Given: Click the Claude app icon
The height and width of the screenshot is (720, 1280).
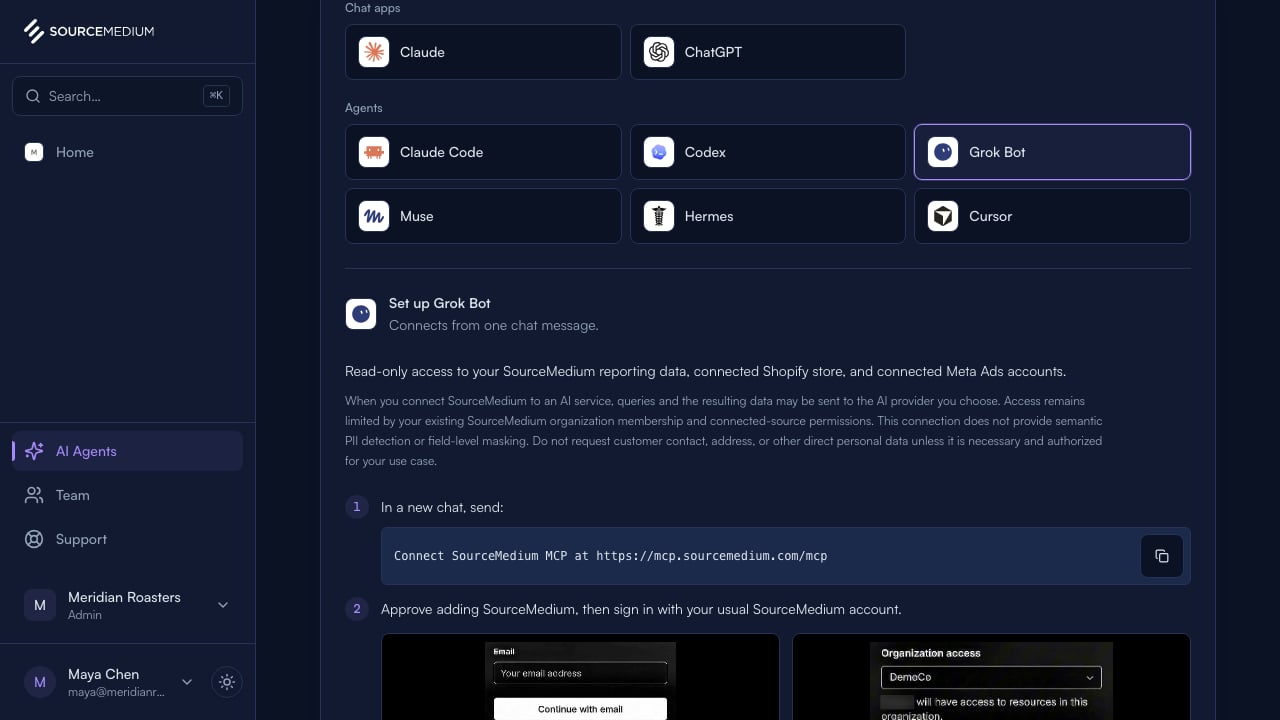Looking at the screenshot, I should coord(374,52).
